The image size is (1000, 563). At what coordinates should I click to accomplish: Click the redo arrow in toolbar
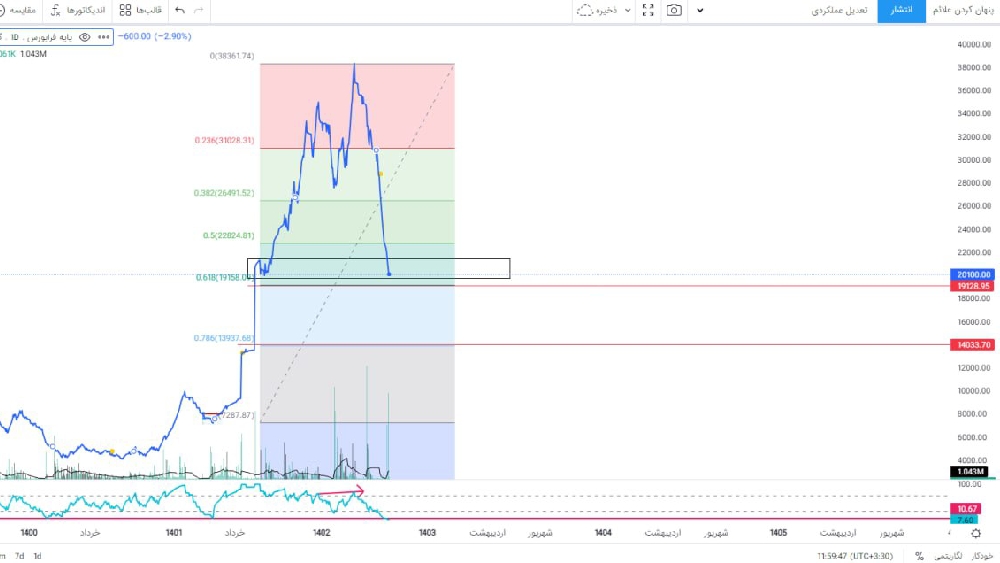pyautogui.click(x=198, y=10)
